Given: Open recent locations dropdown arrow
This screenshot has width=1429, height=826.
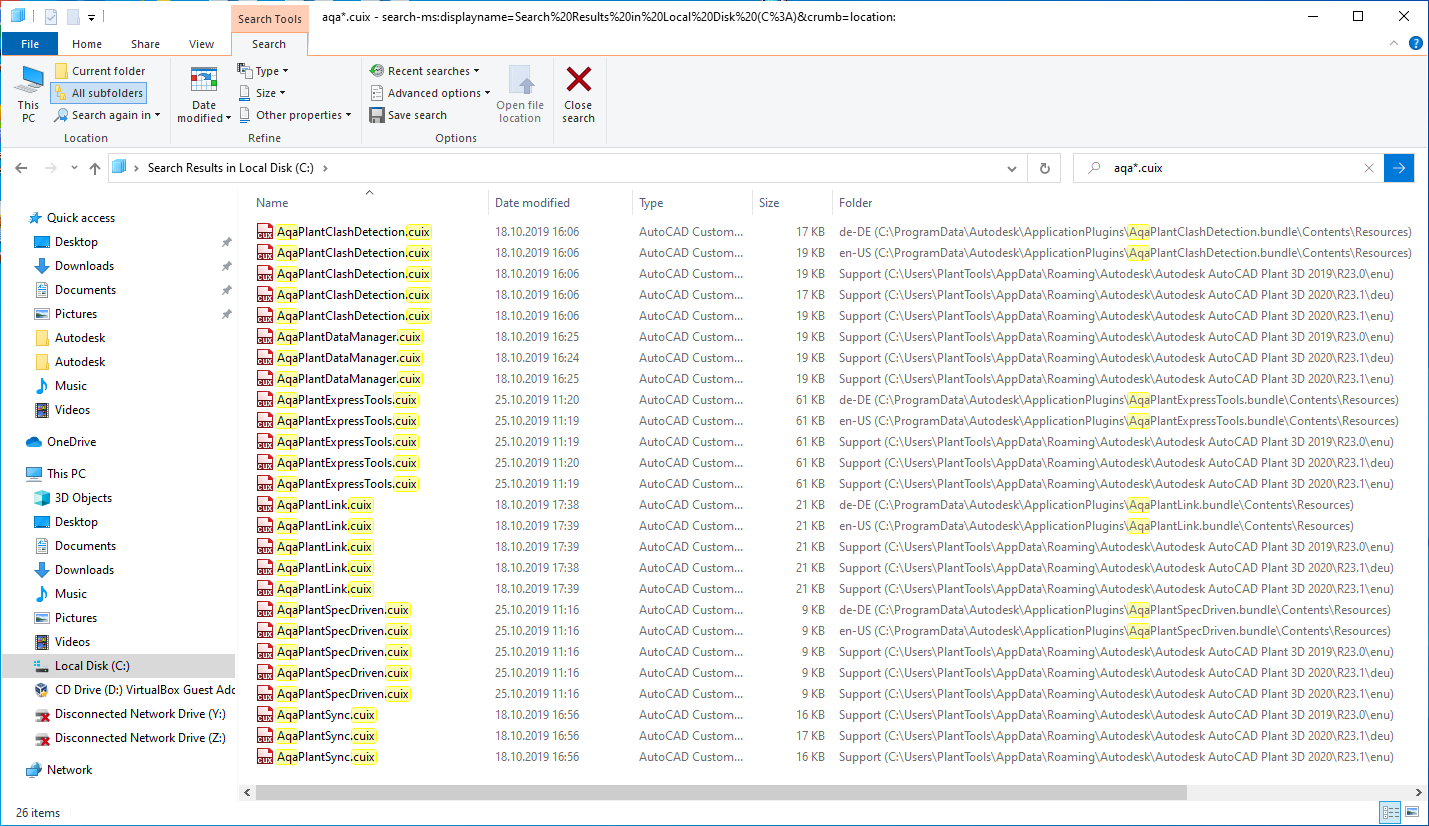Looking at the screenshot, I should pyautogui.click(x=74, y=168).
